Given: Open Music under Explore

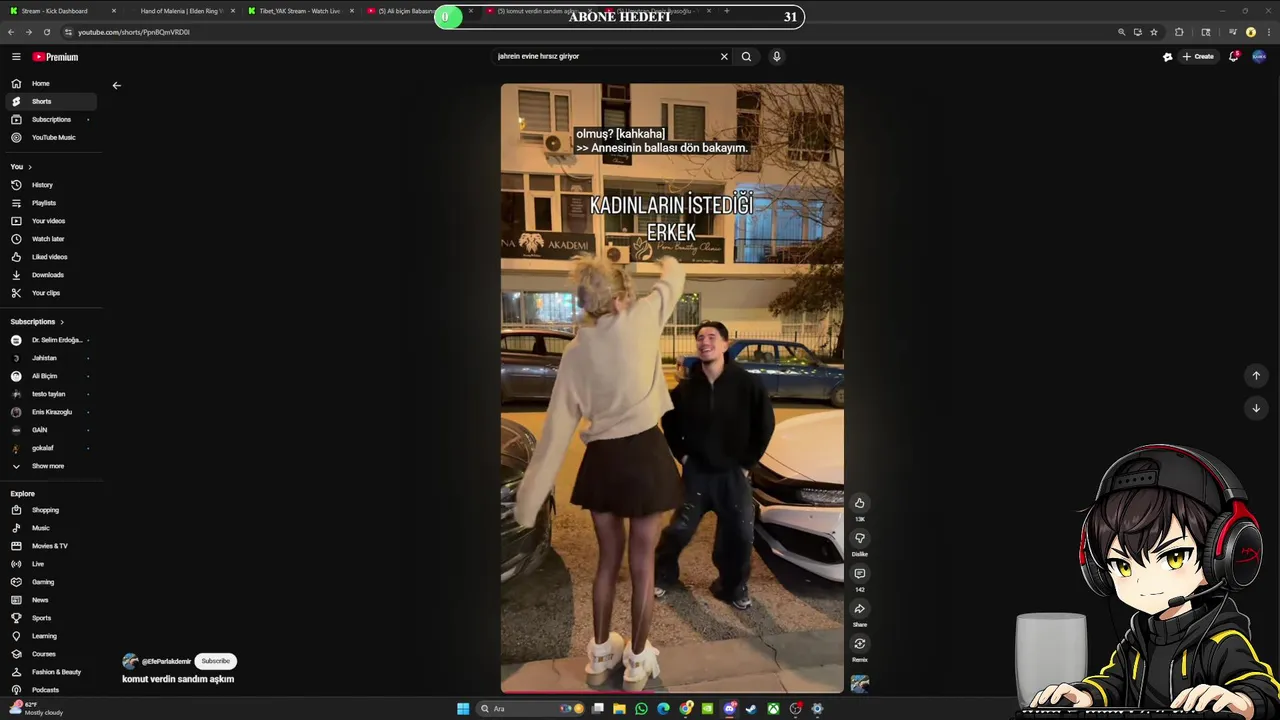Looking at the screenshot, I should pos(50,528).
